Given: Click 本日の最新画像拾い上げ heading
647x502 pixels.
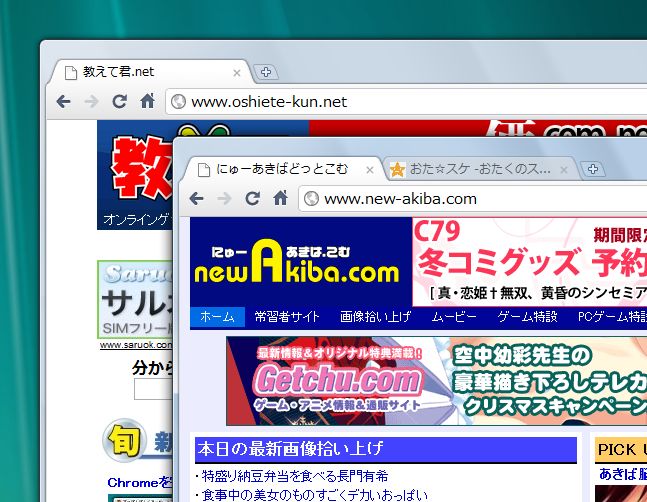Looking at the screenshot, I should (386, 450).
